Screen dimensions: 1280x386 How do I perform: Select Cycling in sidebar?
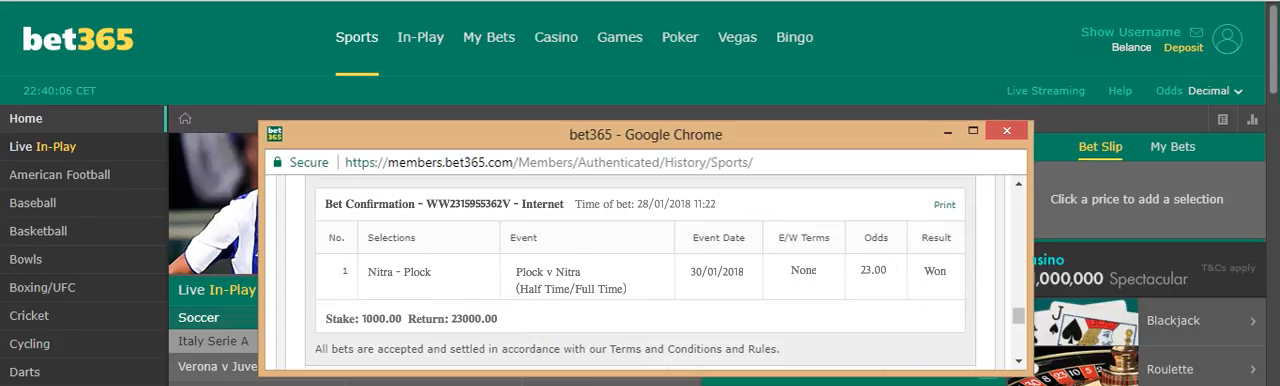click(83, 344)
